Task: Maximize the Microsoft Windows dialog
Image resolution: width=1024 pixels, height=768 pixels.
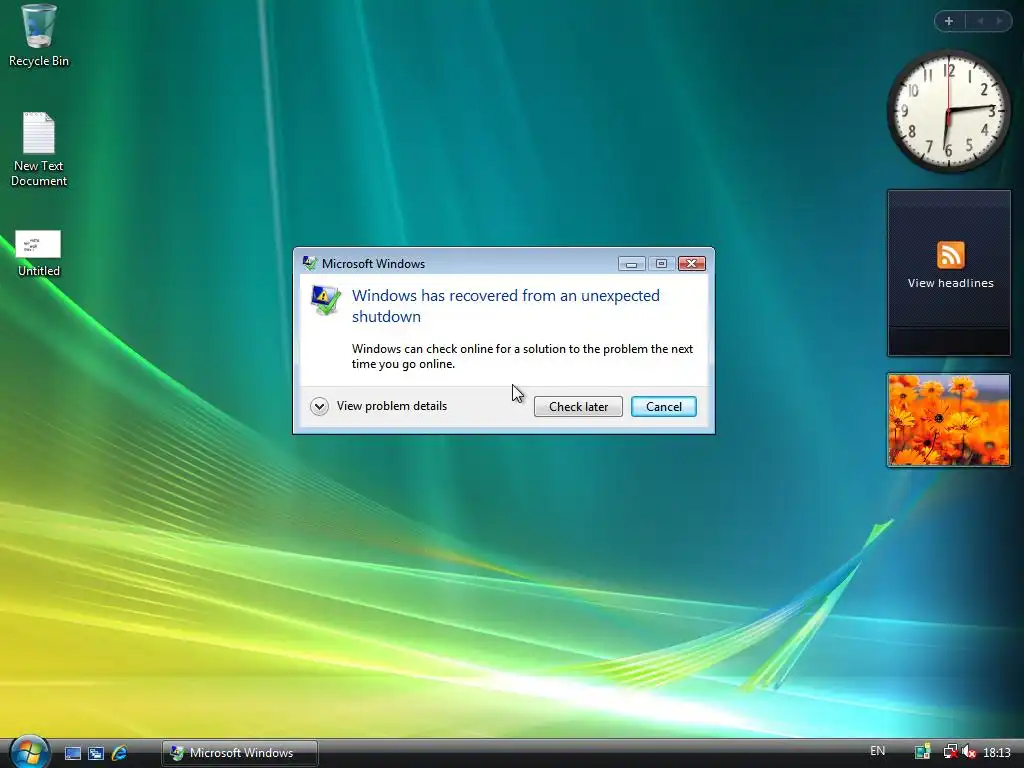Action: 661,263
